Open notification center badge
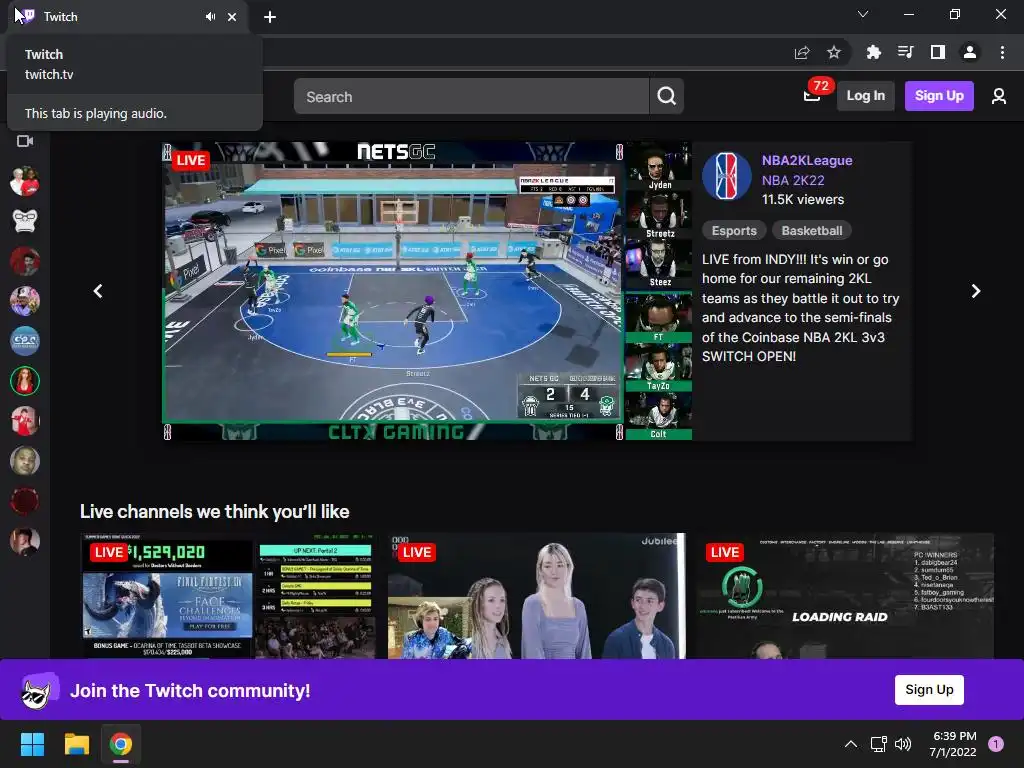This screenshot has width=1024, height=768. point(995,744)
